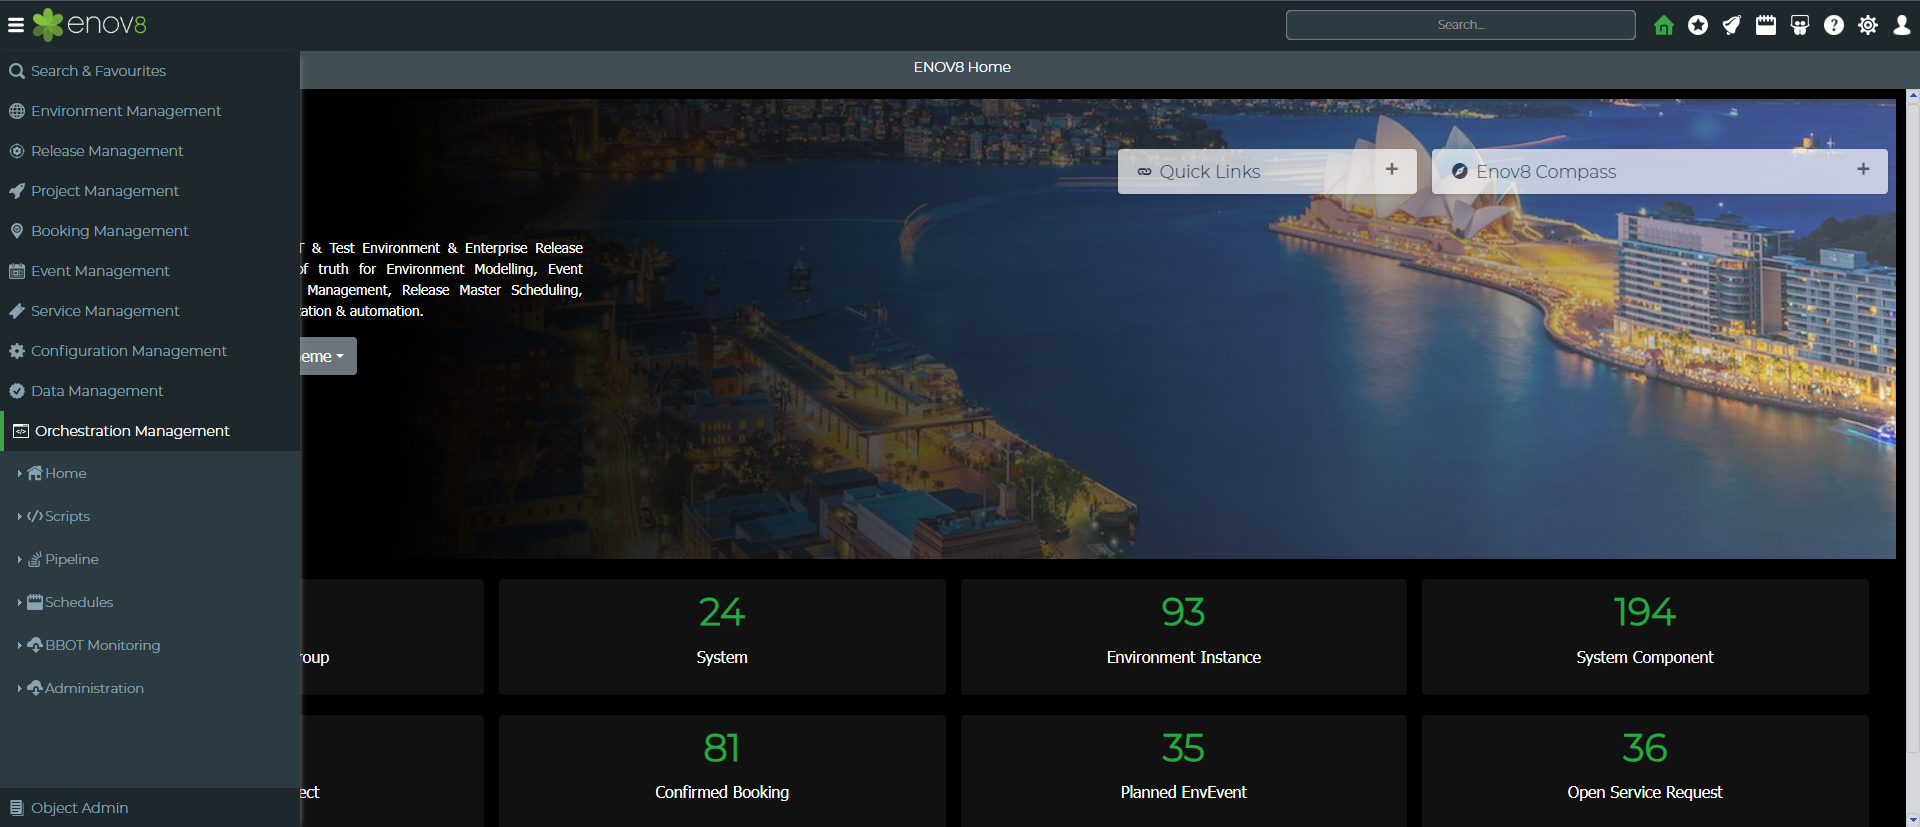Click the Service Management tag icon
This screenshot has width=1920, height=827.
click(17, 311)
